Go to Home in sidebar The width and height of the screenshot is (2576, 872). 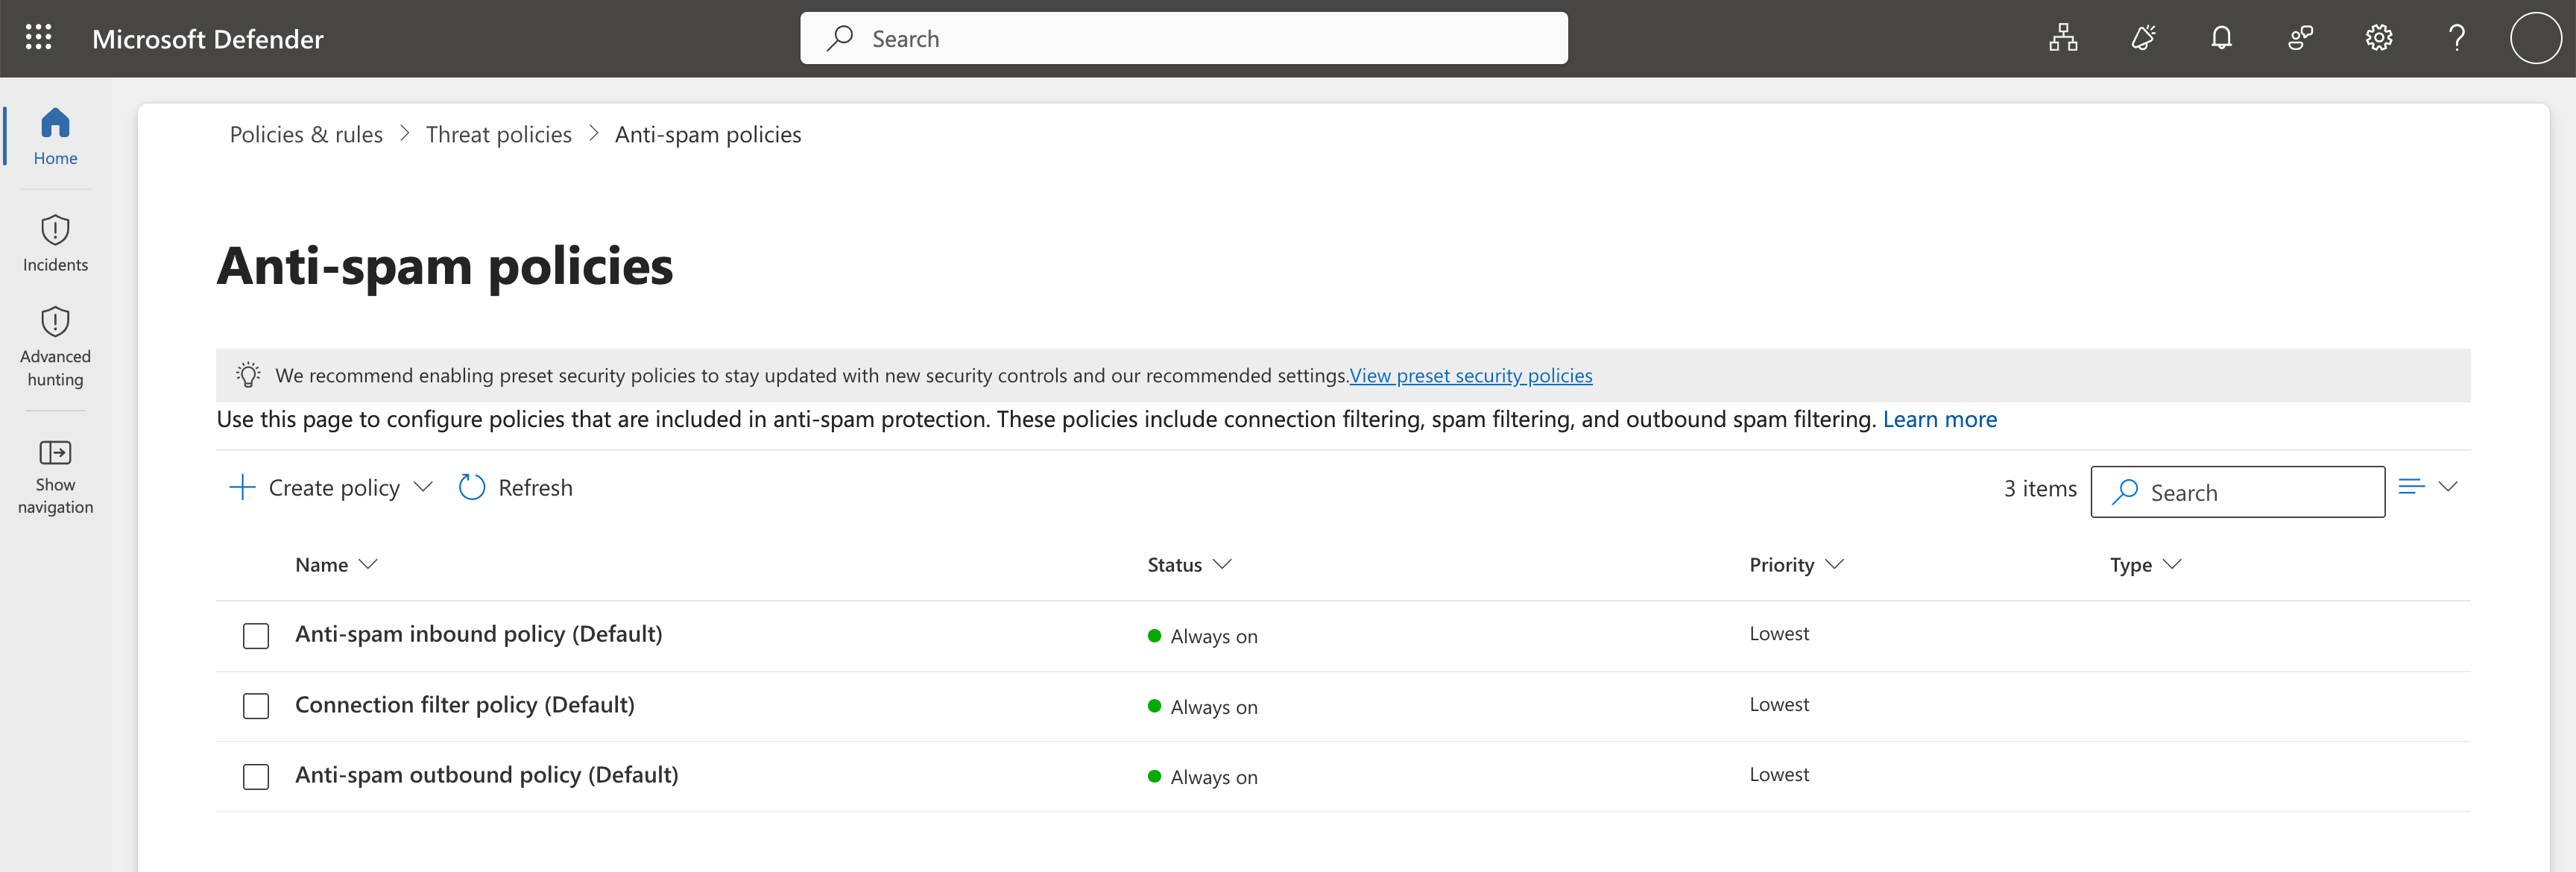point(55,137)
